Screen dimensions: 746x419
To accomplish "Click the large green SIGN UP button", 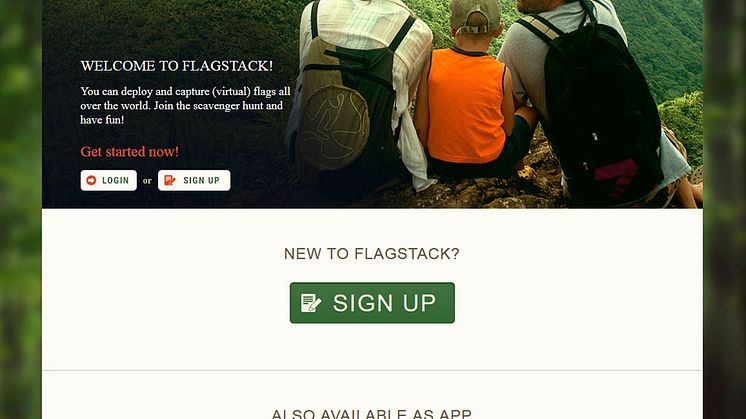I will click(372, 303).
